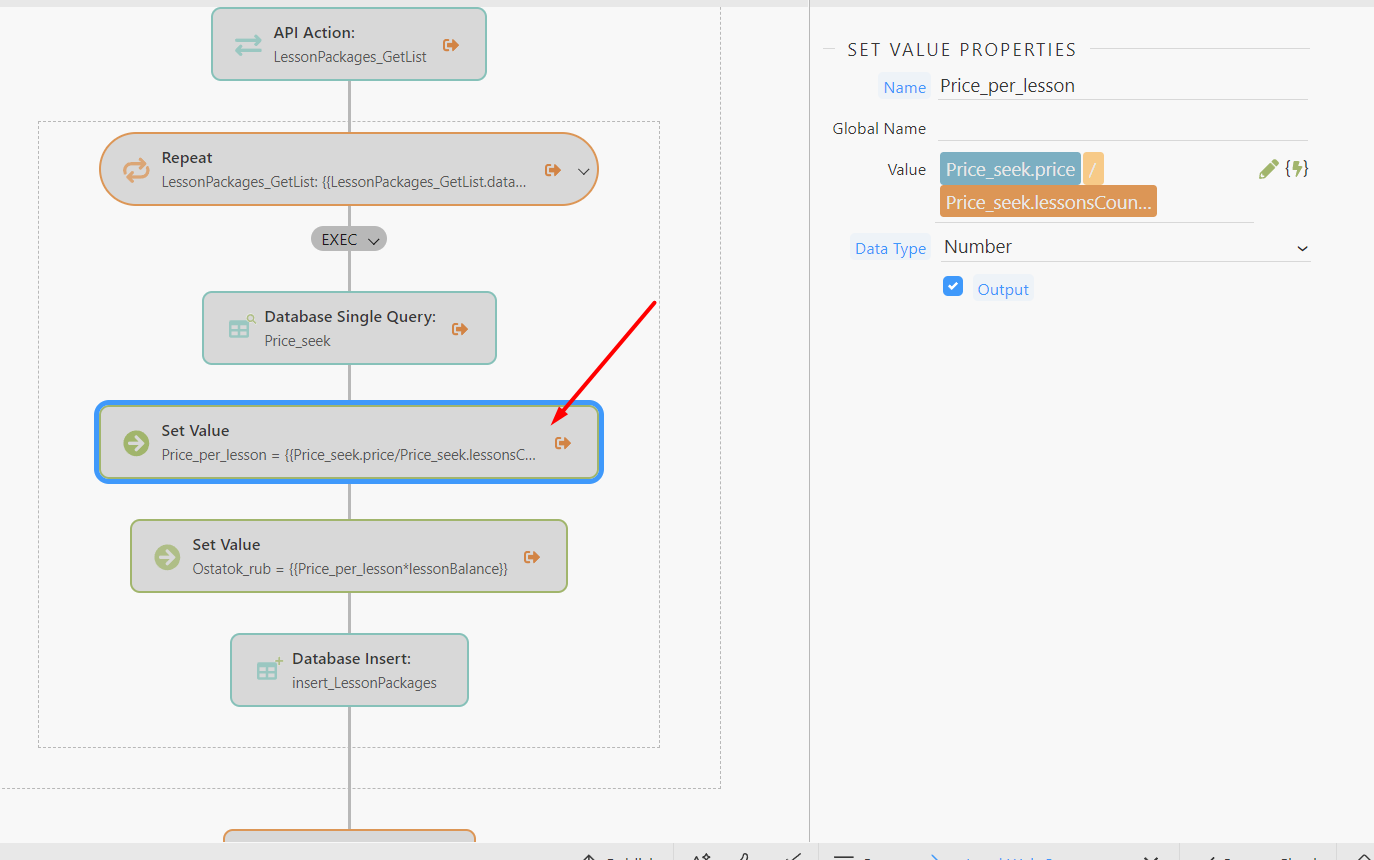Select the Price_seek.lessonsCoun... token in Value
The height and width of the screenshot is (860, 1374).
(1048, 202)
